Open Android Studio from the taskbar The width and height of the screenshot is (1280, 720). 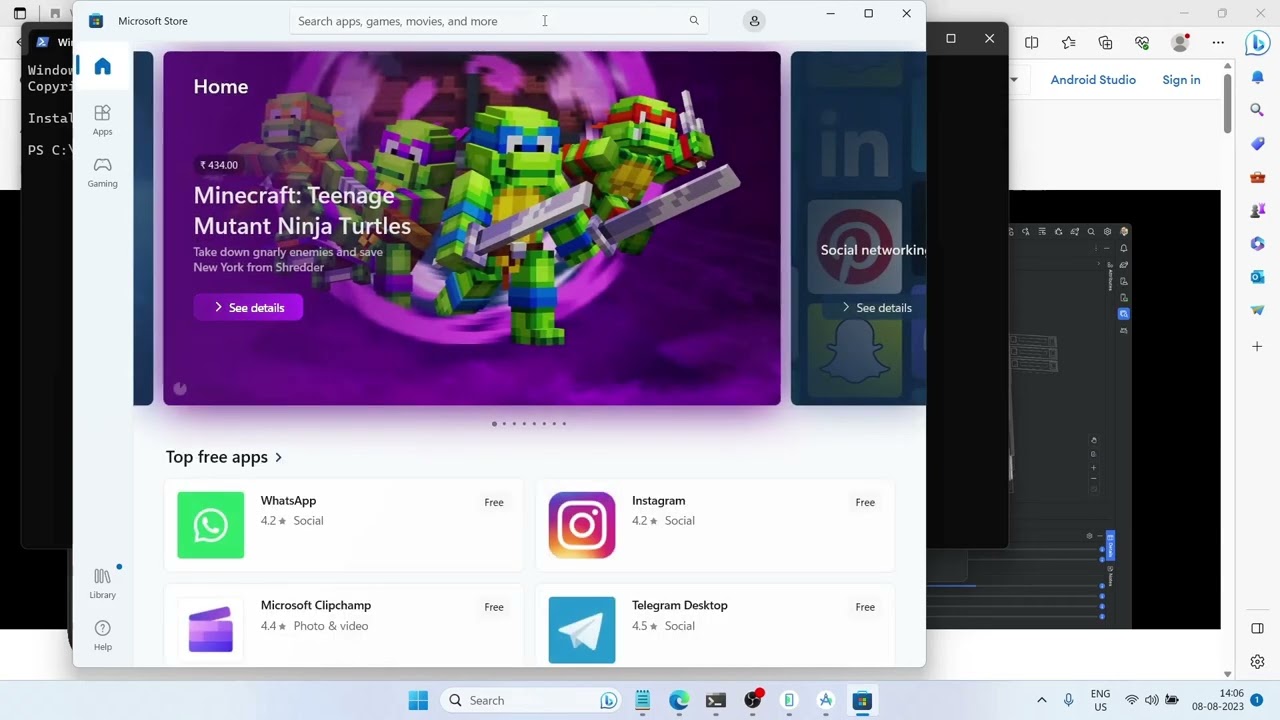point(826,700)
